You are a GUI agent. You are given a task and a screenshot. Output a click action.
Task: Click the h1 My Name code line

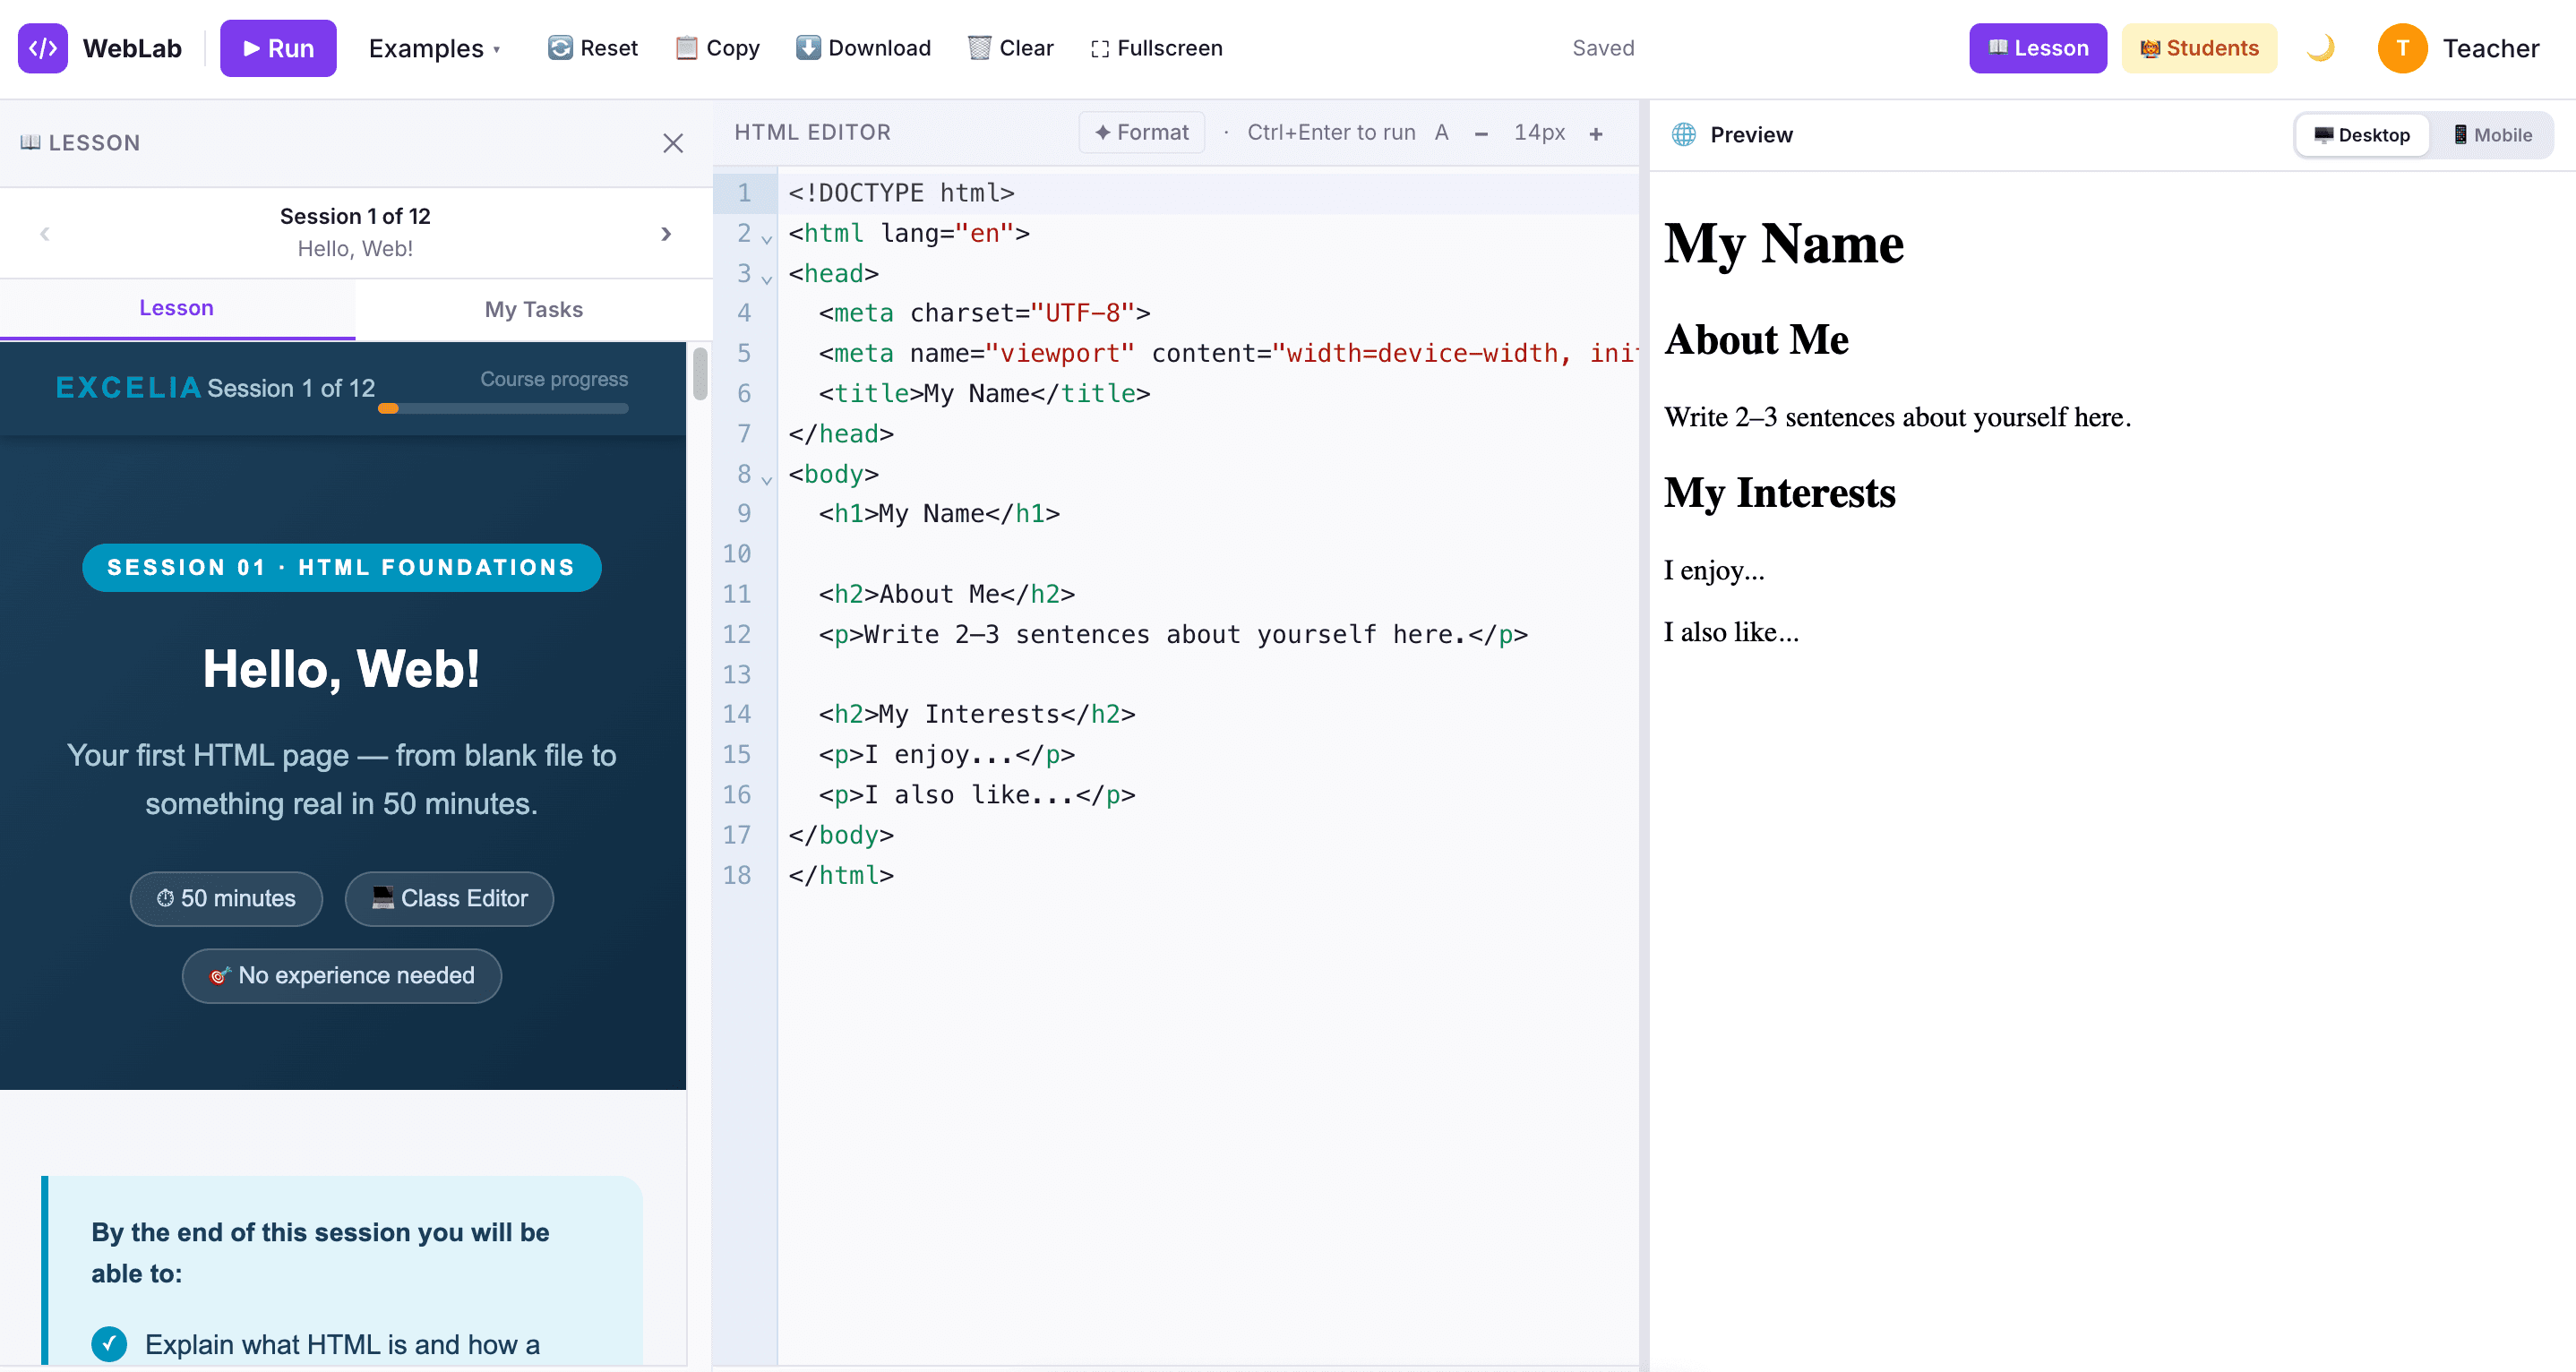click(1208, 514)
